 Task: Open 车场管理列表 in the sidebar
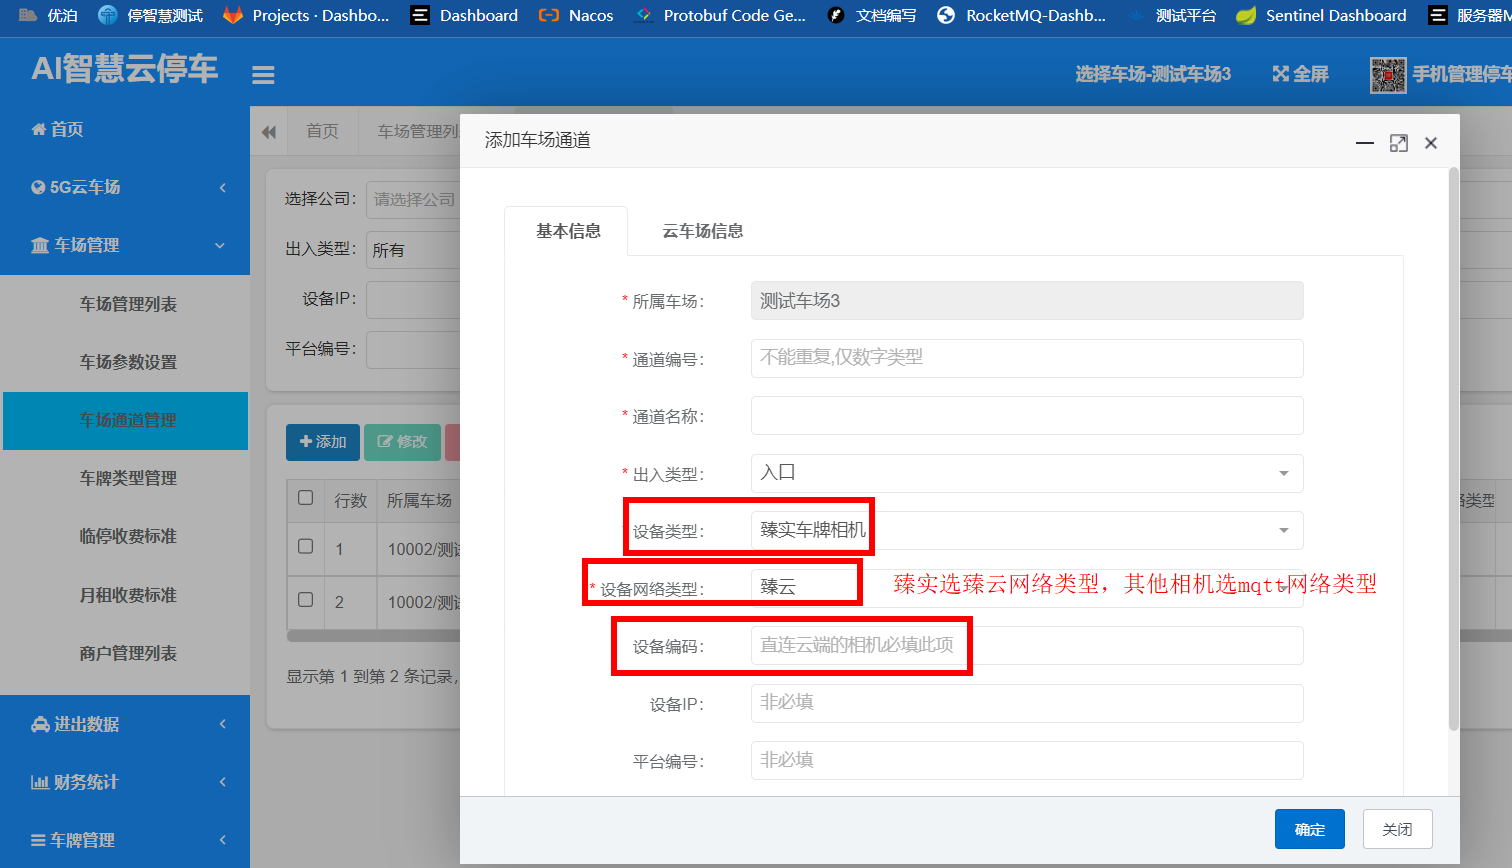tap(126, 304)
